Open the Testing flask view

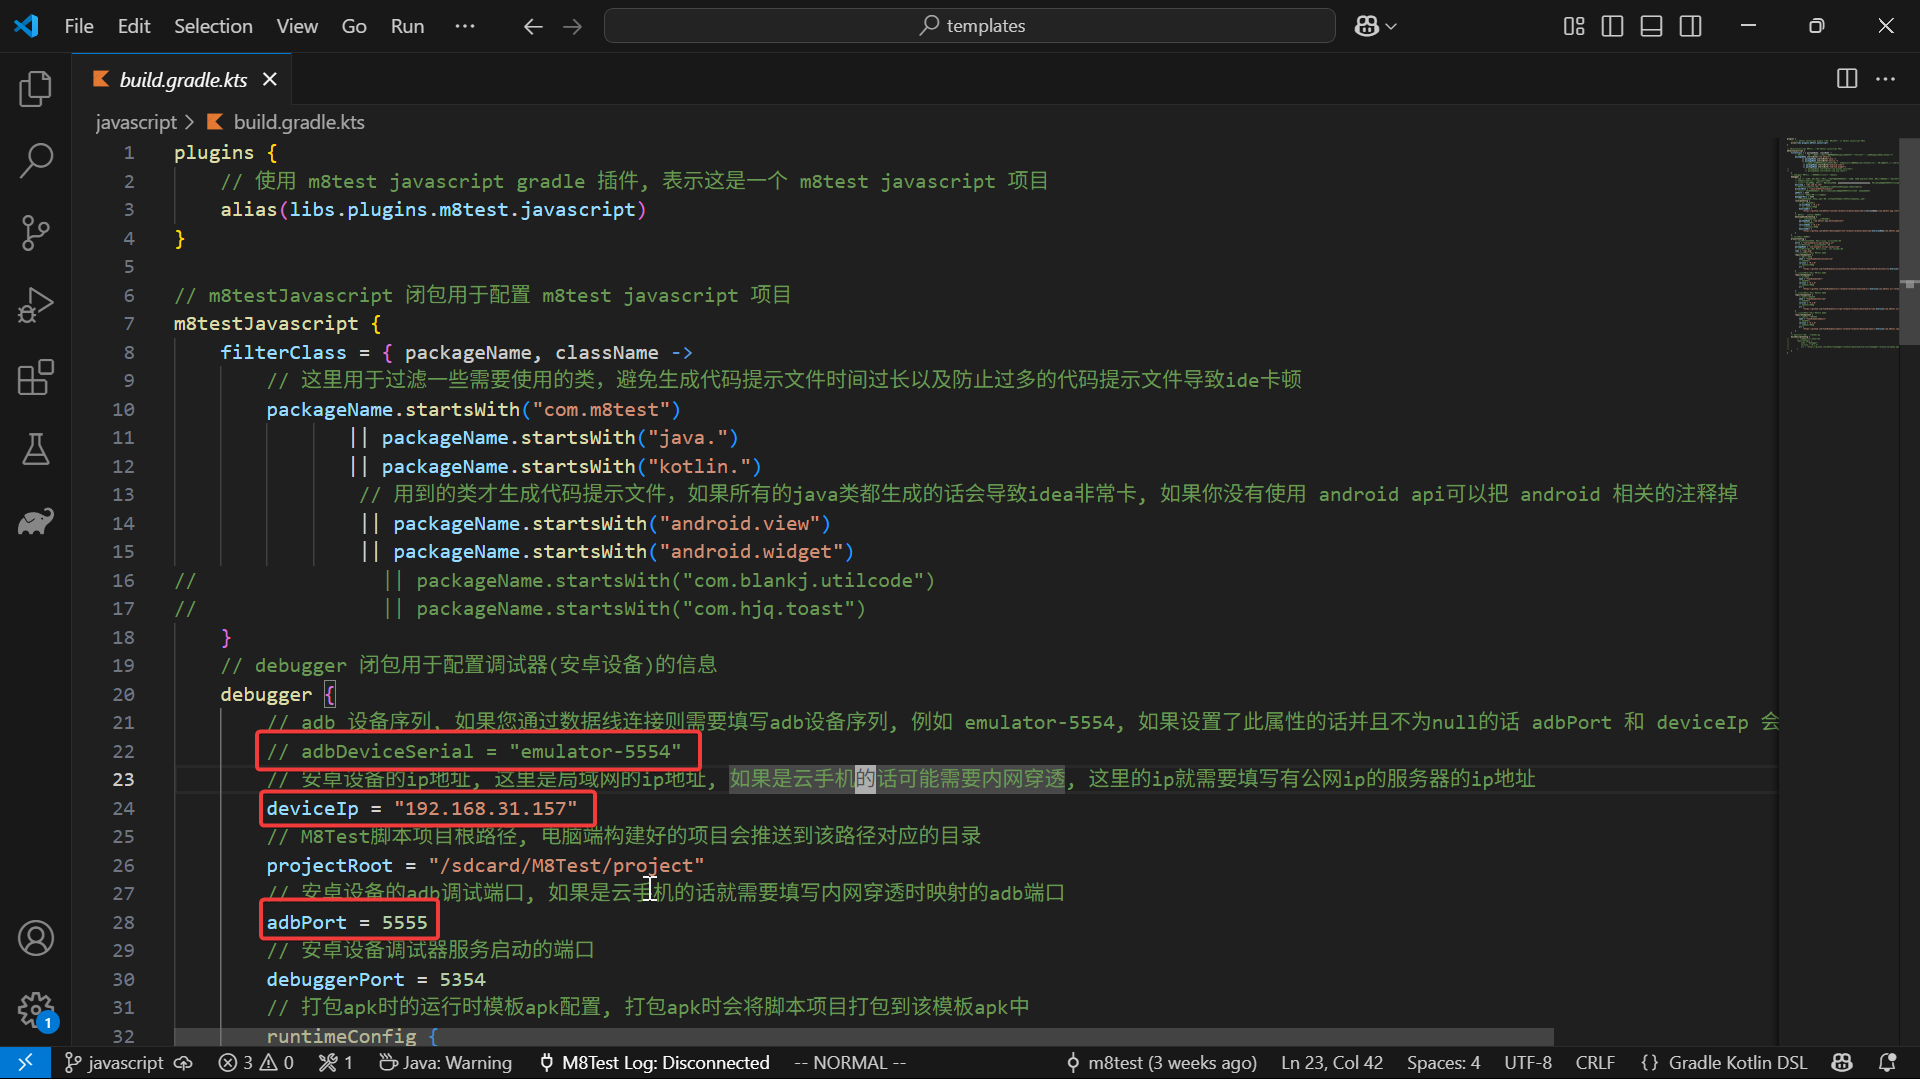36,450
